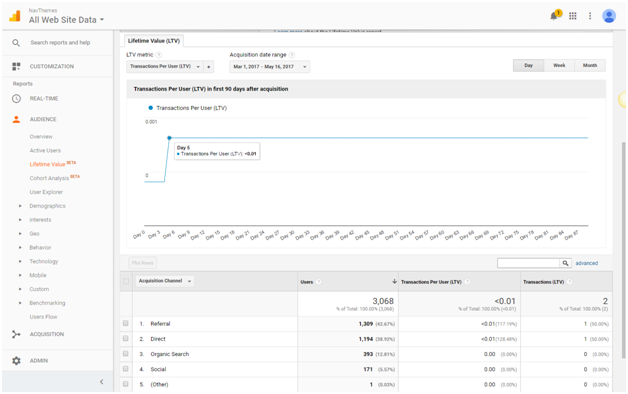Click the LTV metric help icon
628x394 pixels.
(158, 55)
